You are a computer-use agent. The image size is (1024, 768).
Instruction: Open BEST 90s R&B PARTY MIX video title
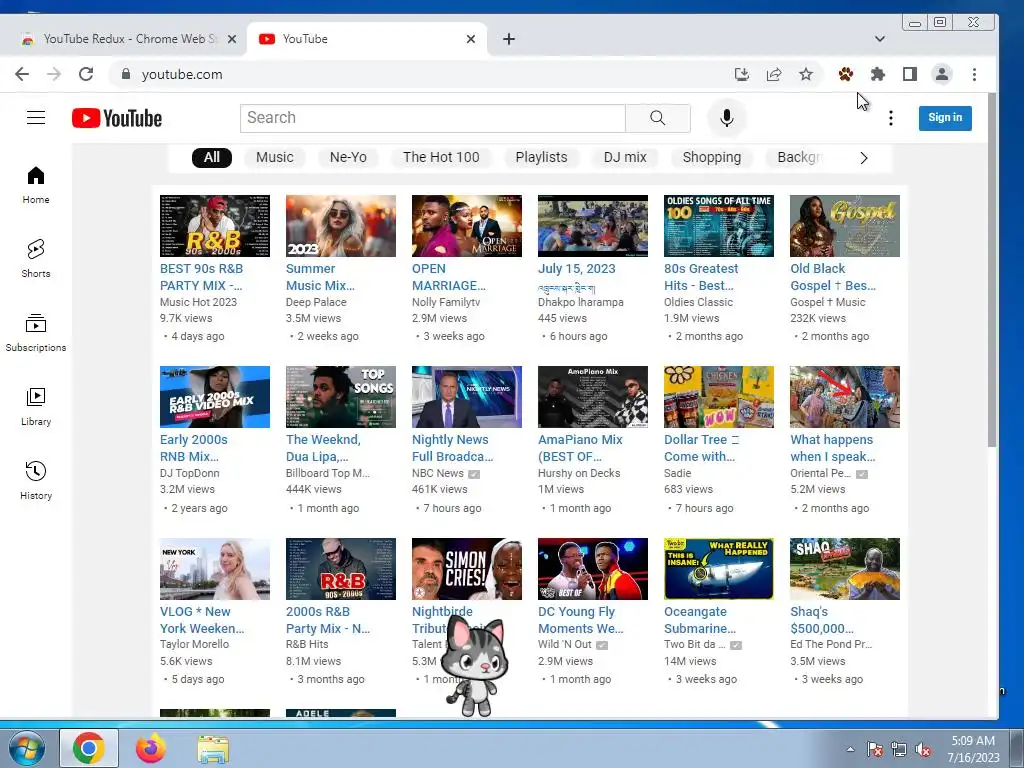coord(201,277)
